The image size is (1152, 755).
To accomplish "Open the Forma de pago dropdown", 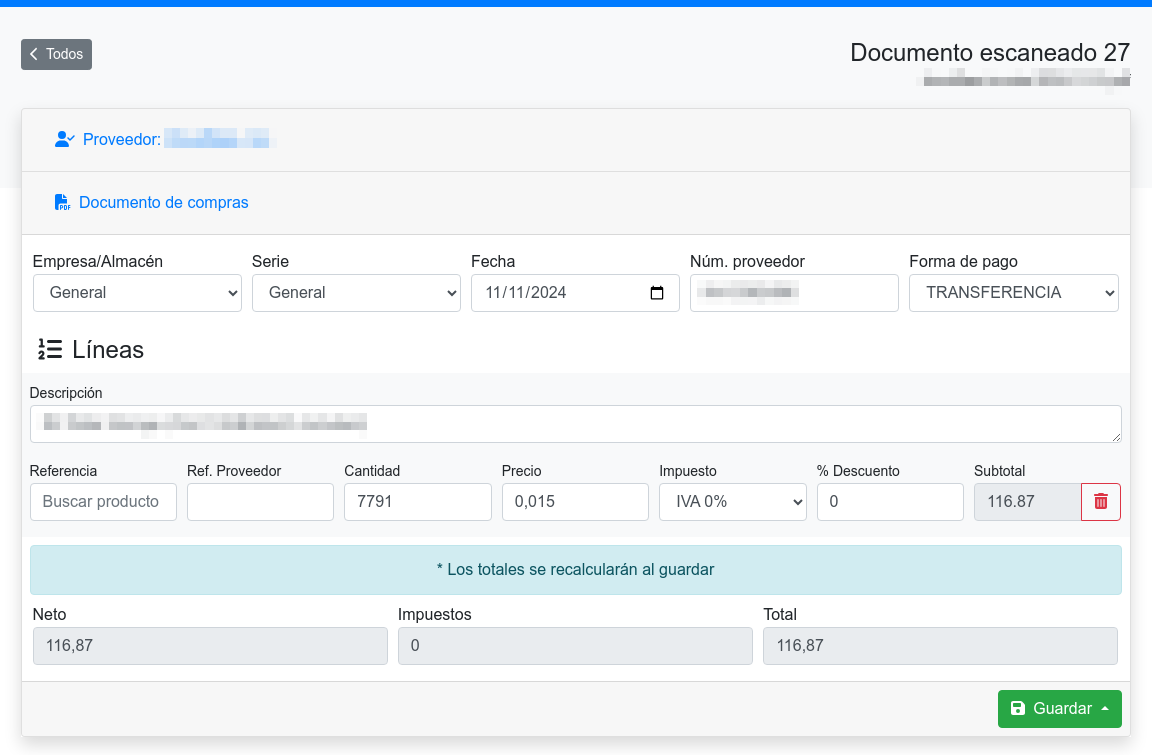I will tap(1014, 293).
